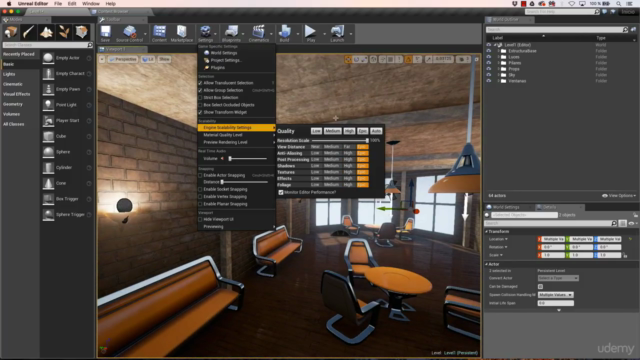Click the lock icon in Details panel header
This screenshot has width=640, height=360.
pyautogui.click(x=635, y=215)
